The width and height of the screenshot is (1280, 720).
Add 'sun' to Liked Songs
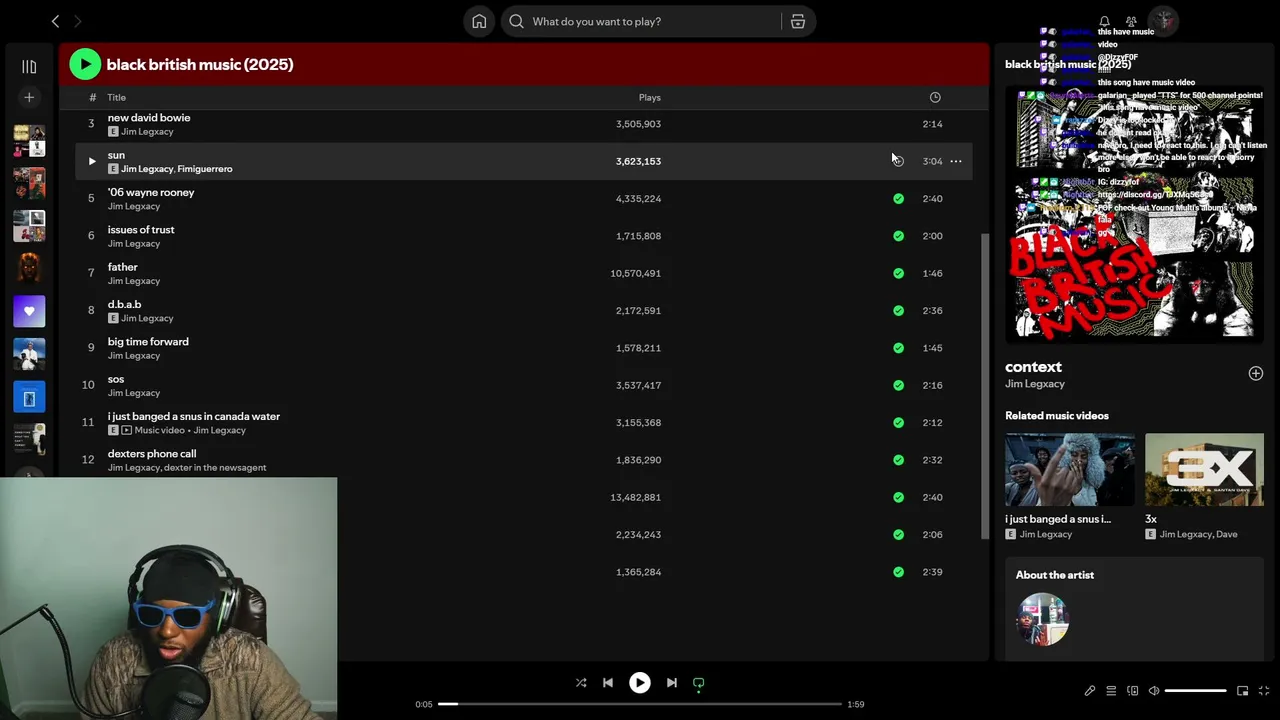tap(898, 161)
